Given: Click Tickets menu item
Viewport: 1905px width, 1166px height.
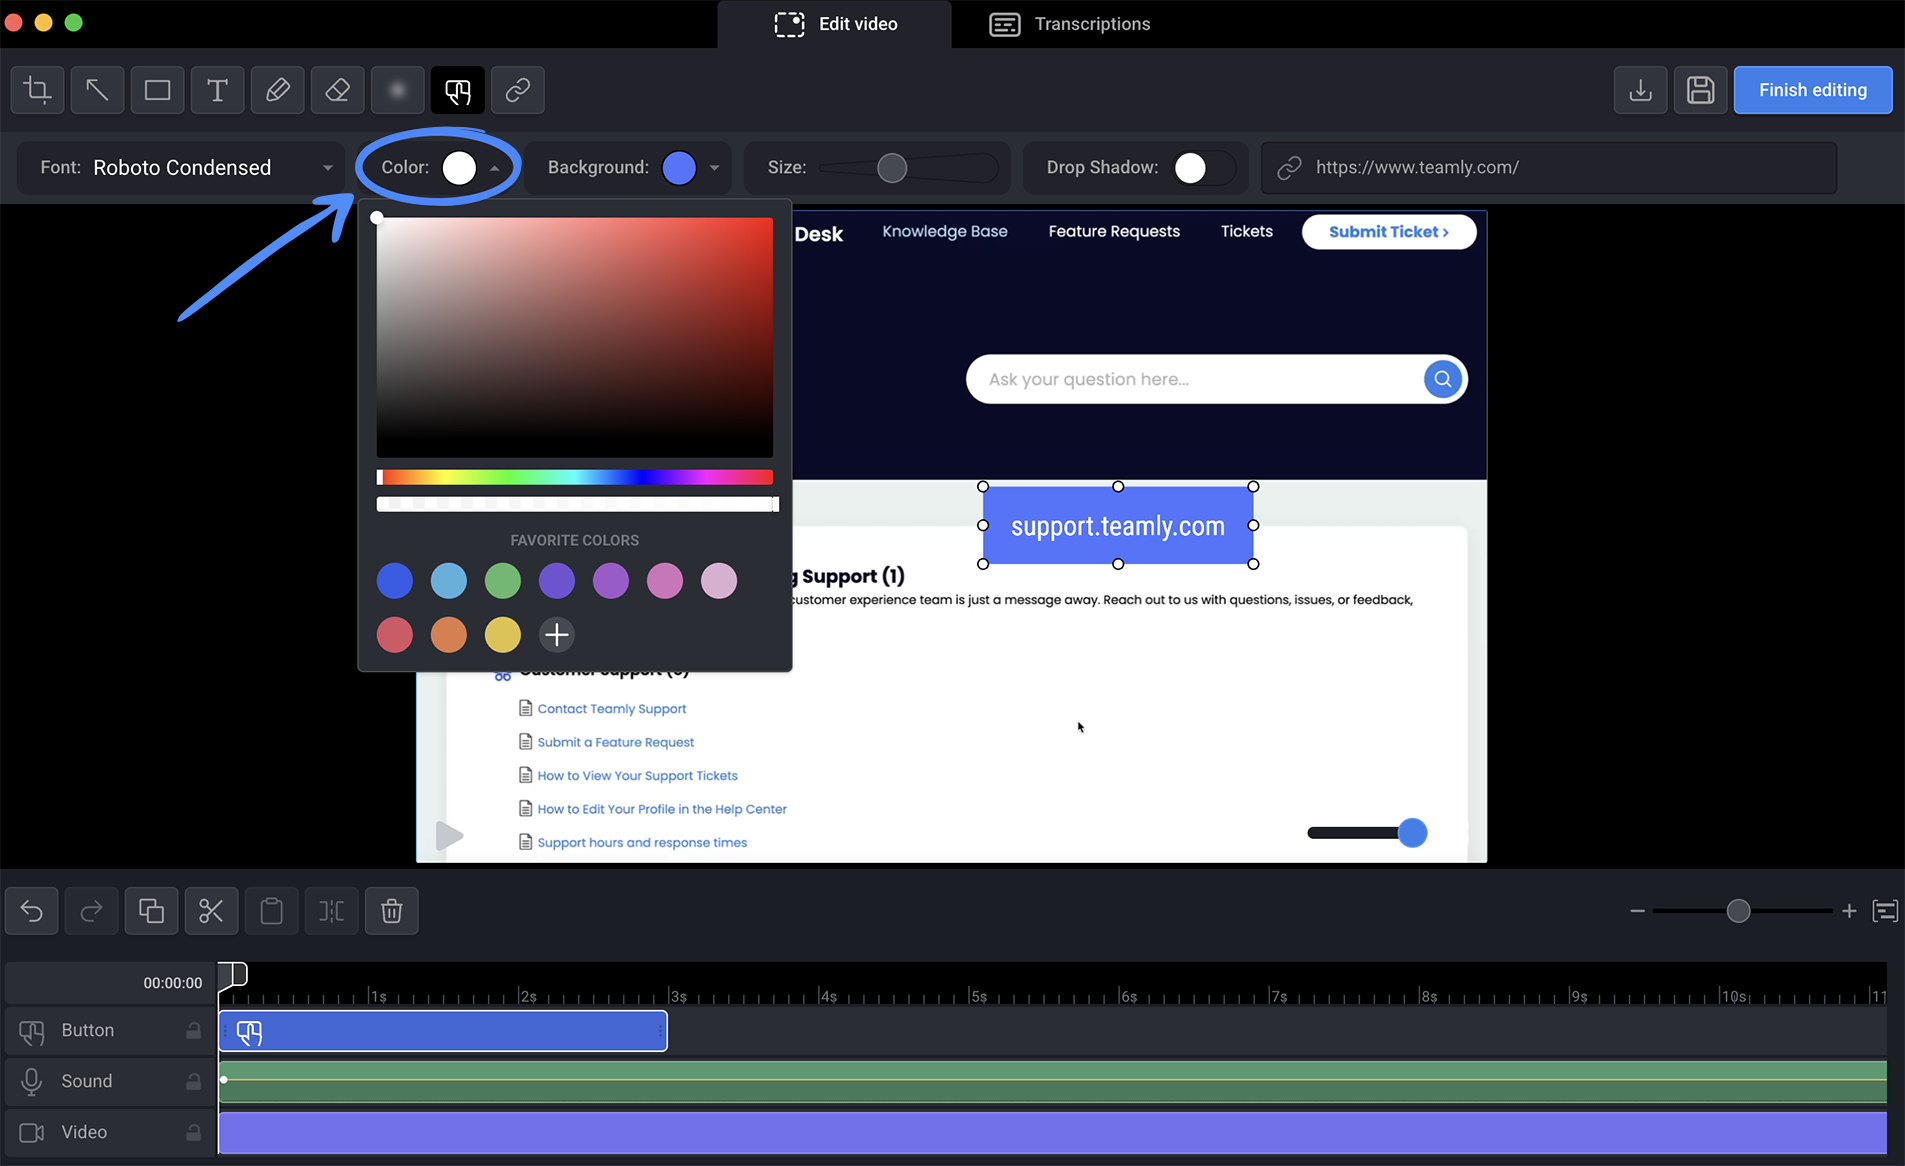Looking at the screenshot, I should click(1246, 231).
